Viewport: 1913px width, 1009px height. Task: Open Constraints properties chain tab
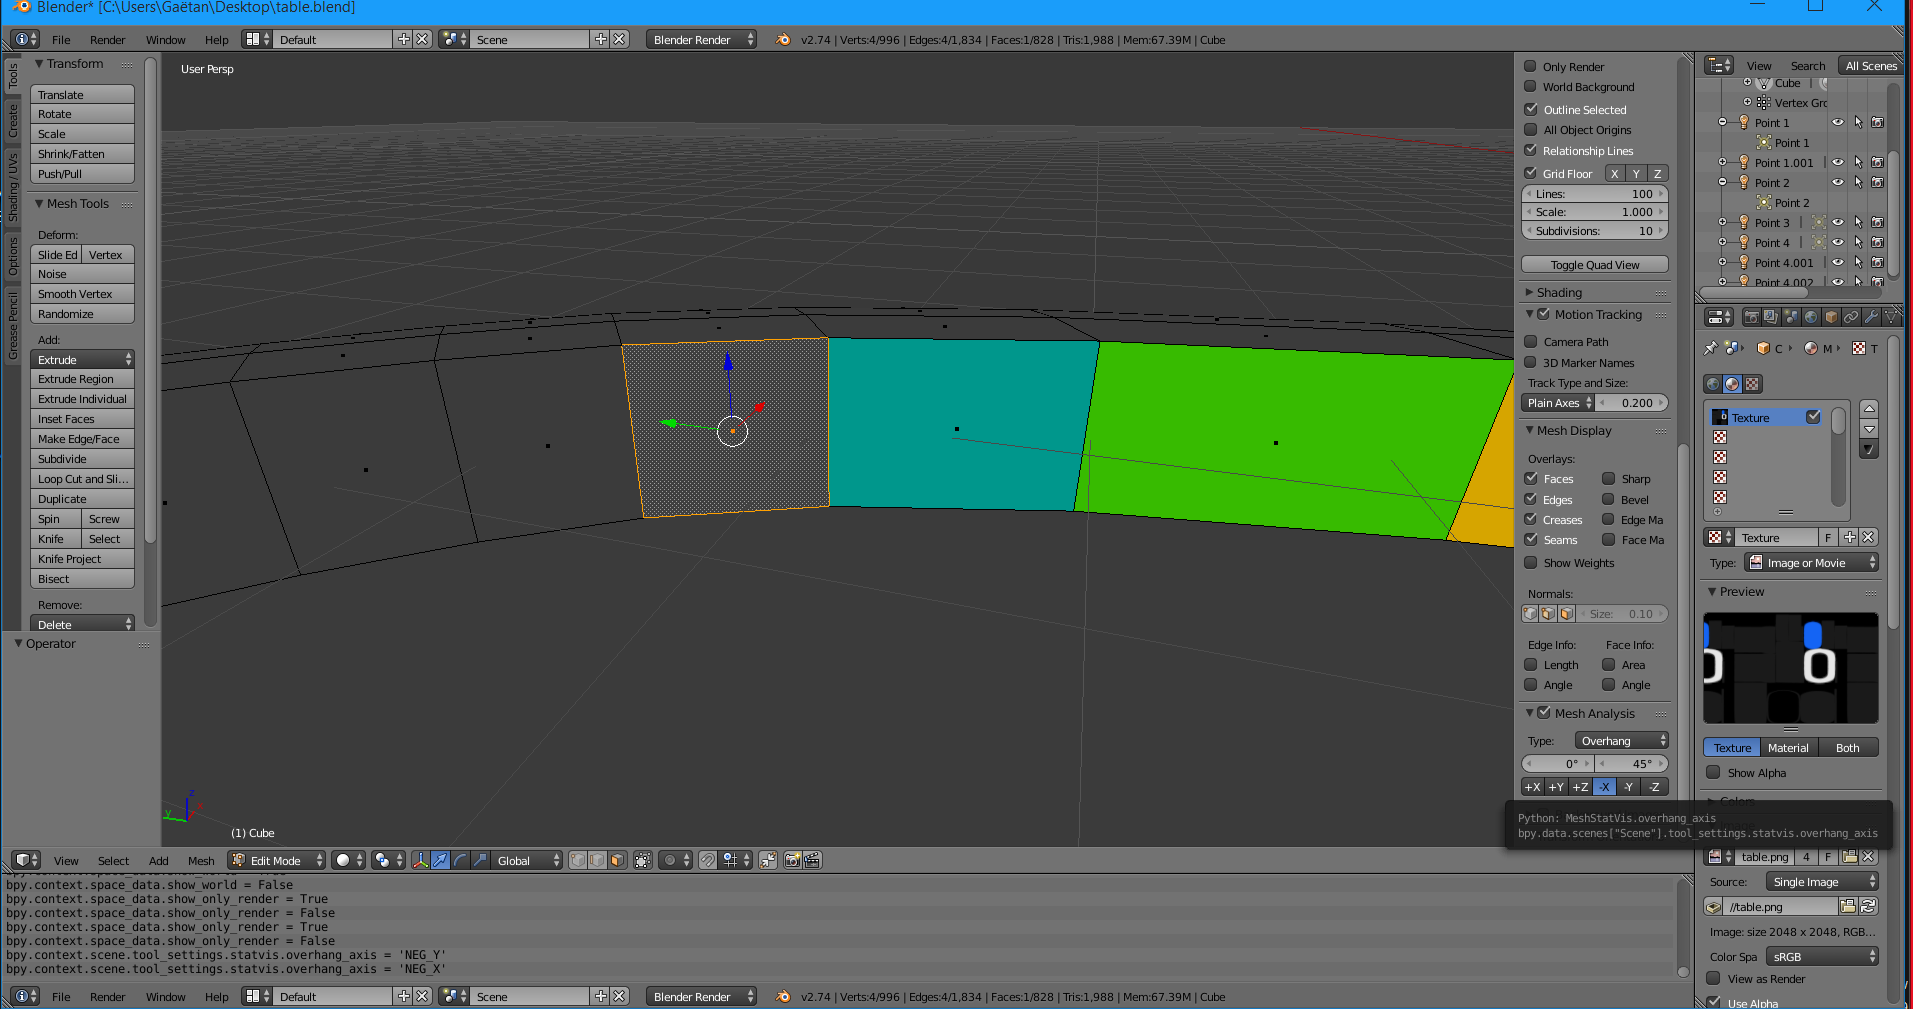(1851, 317)
